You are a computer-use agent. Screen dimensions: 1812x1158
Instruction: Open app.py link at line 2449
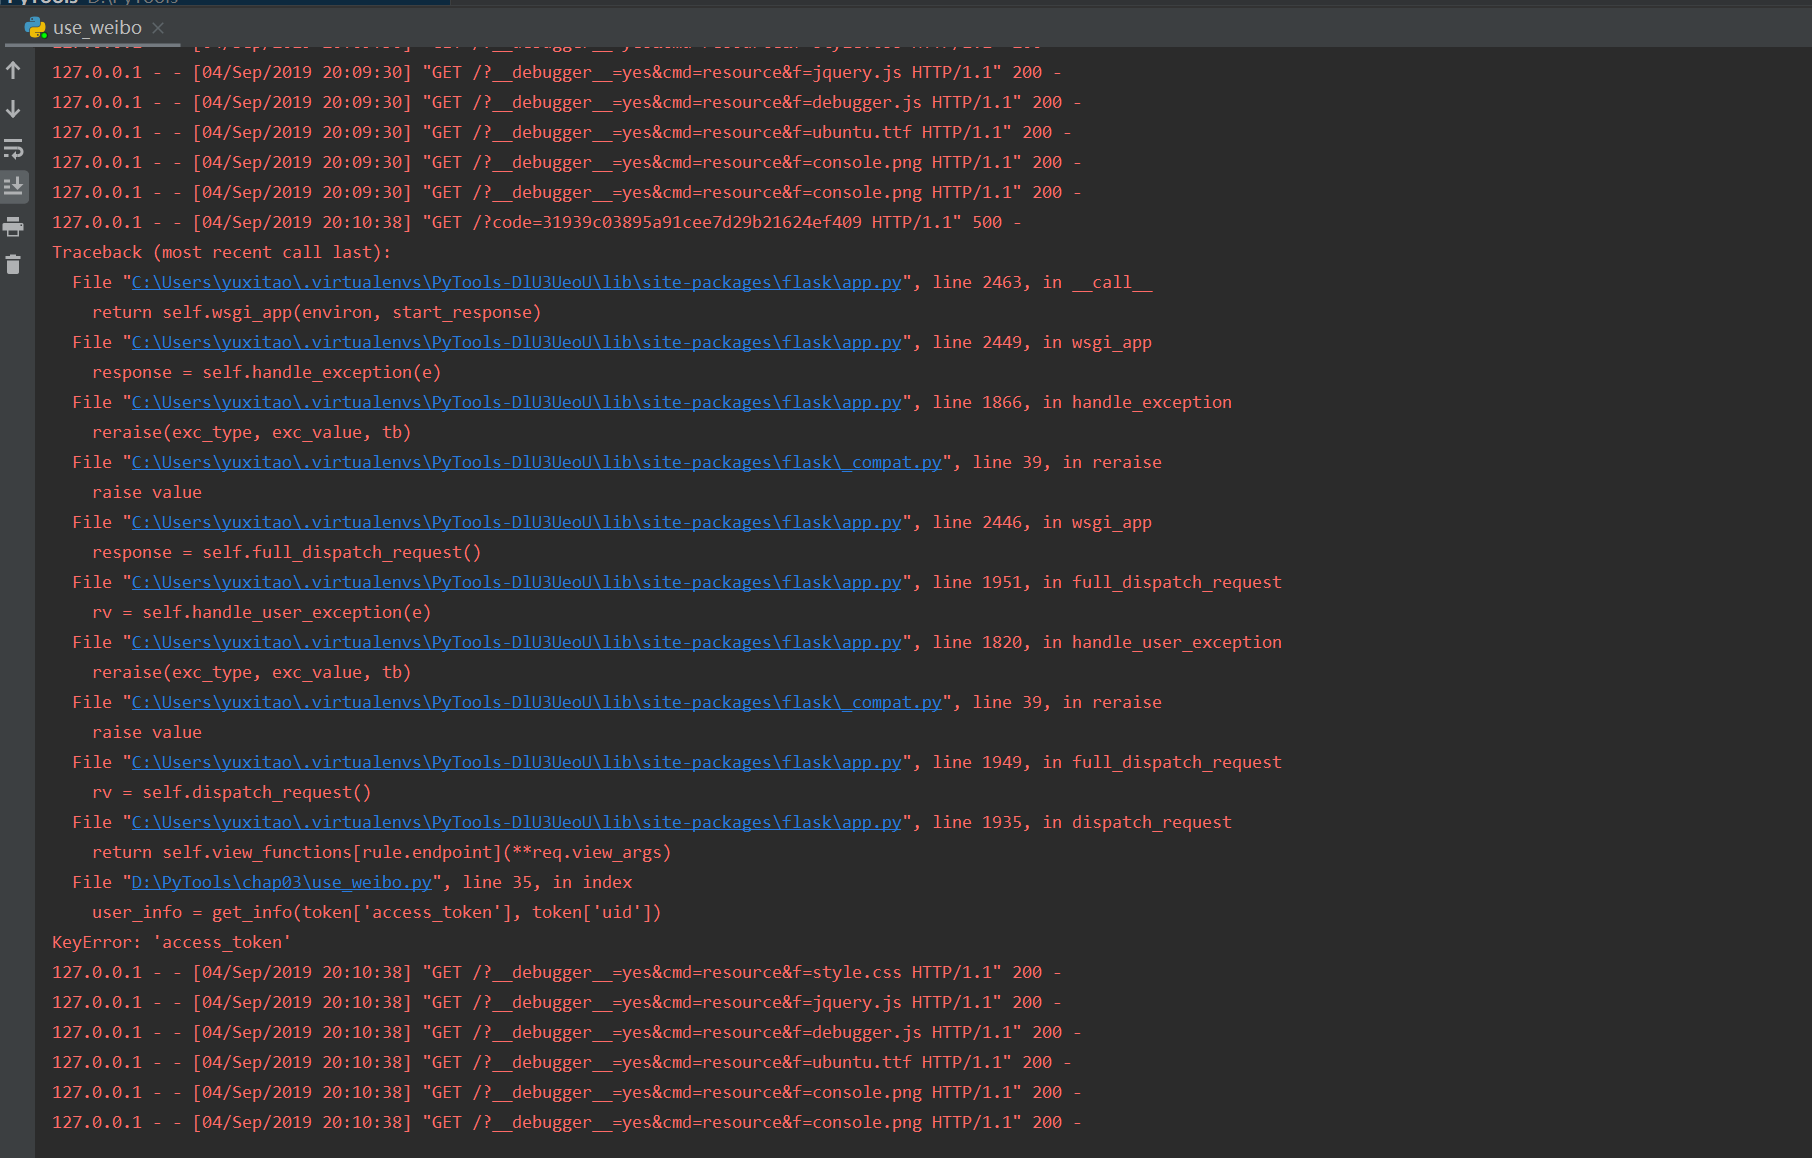(516, 343)
